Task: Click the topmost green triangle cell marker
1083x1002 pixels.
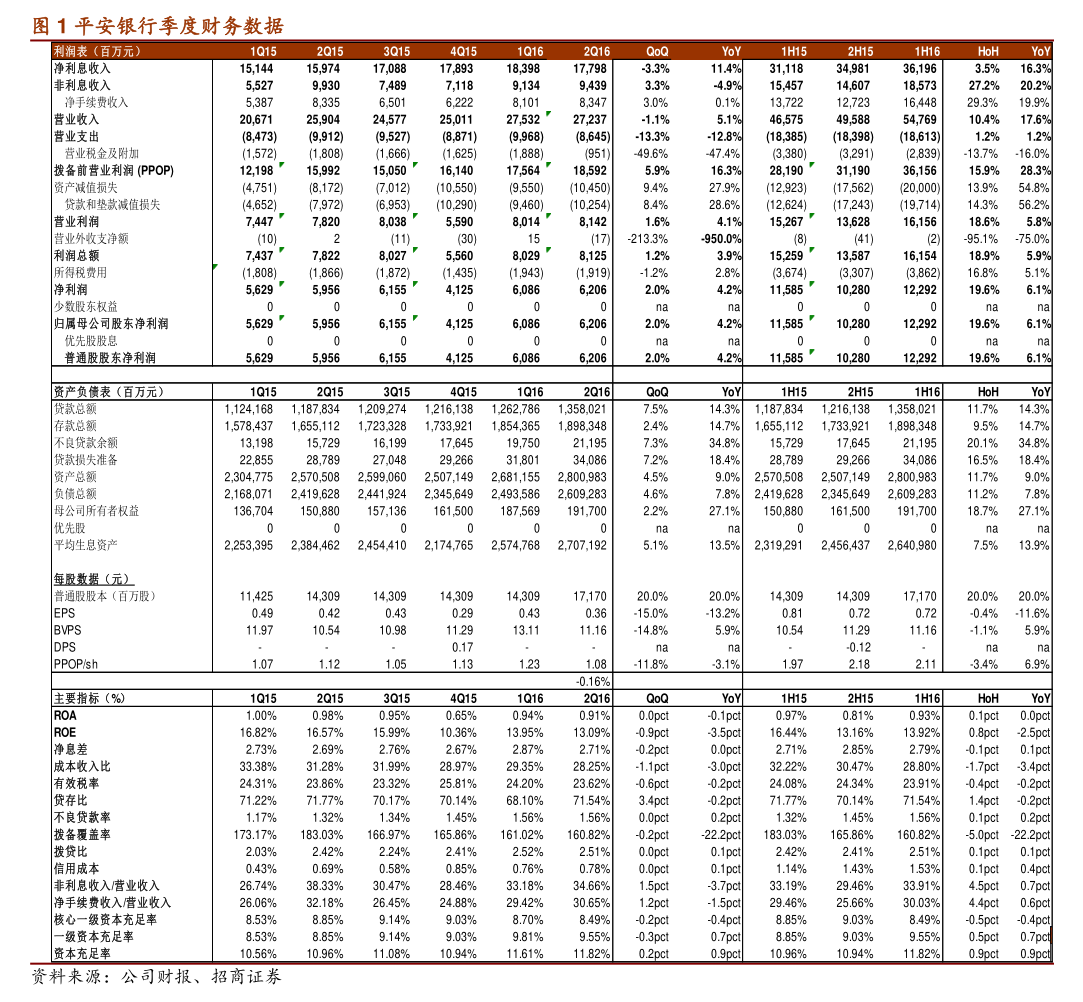Action: 548,114
